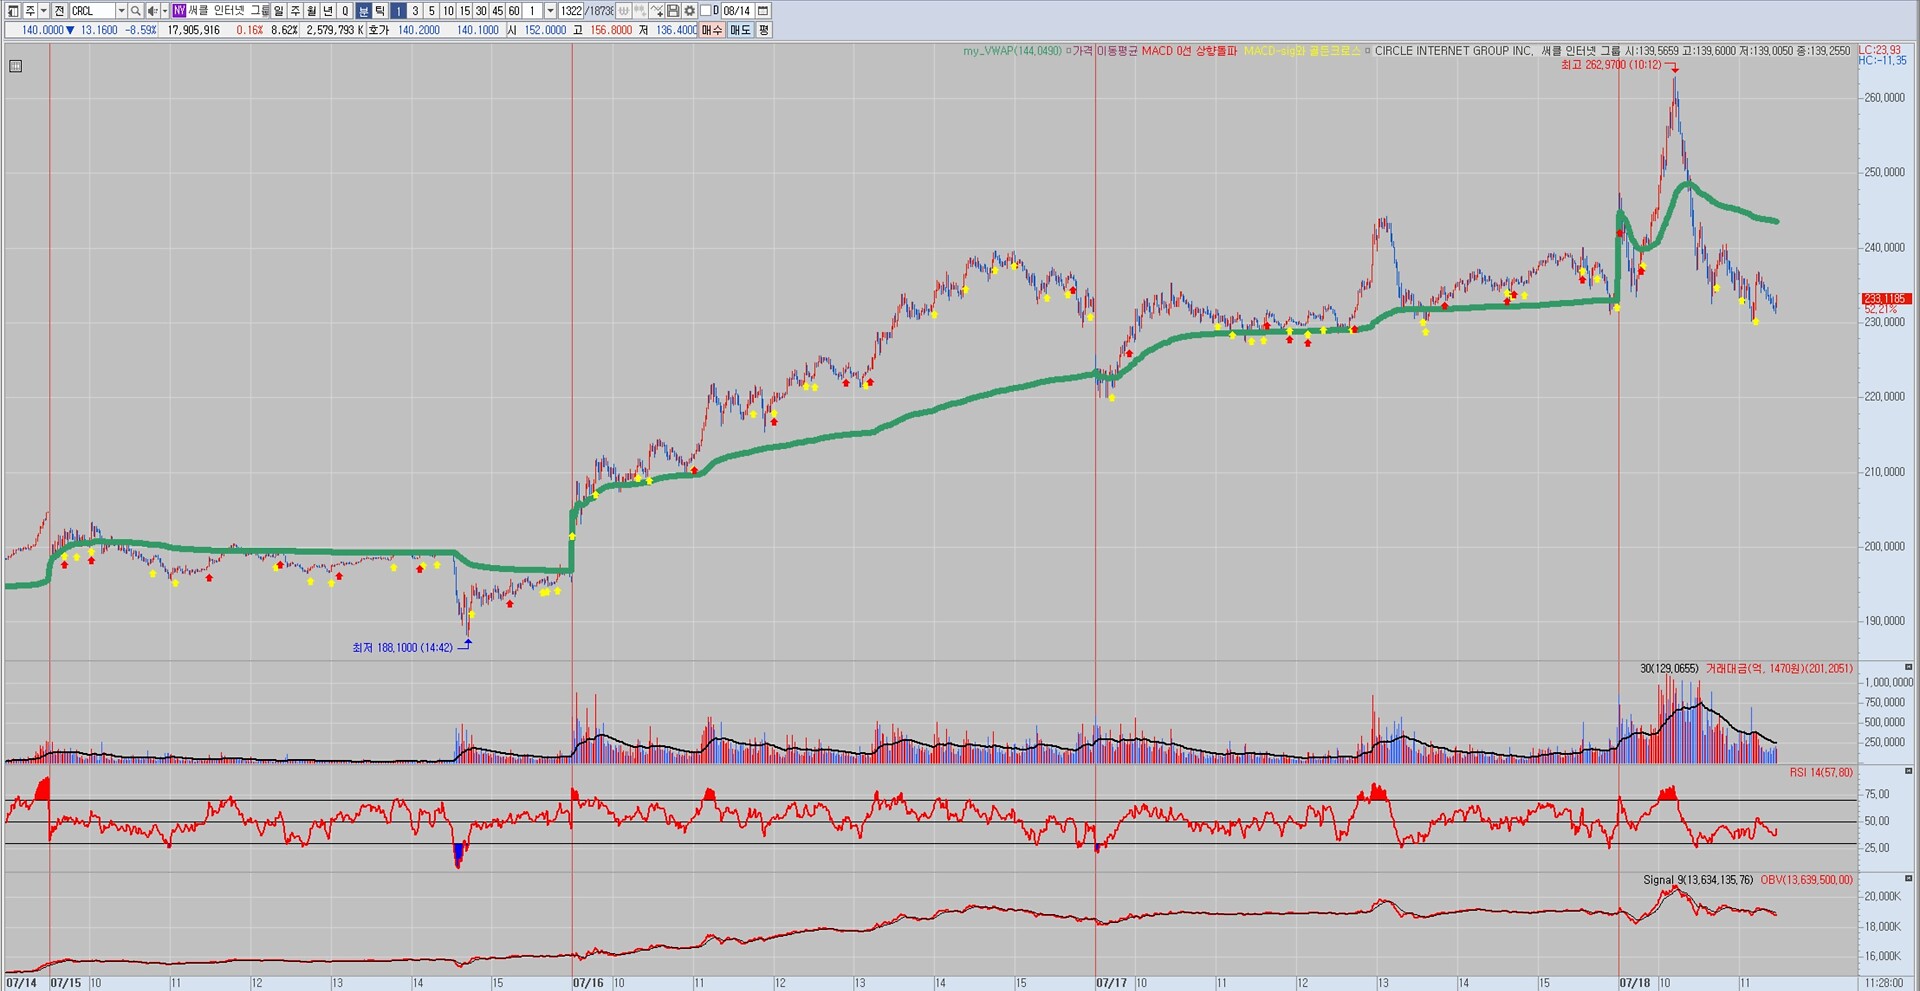
Task: Toggle the D checkbox beside date field
Action: click(706, 11)
